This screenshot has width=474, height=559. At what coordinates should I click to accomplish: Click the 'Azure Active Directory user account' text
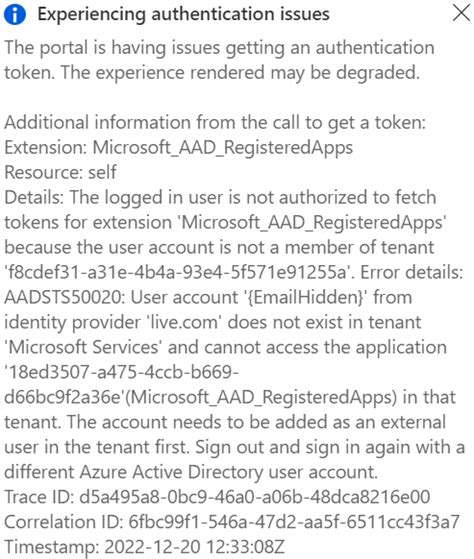tap(228, 472)
